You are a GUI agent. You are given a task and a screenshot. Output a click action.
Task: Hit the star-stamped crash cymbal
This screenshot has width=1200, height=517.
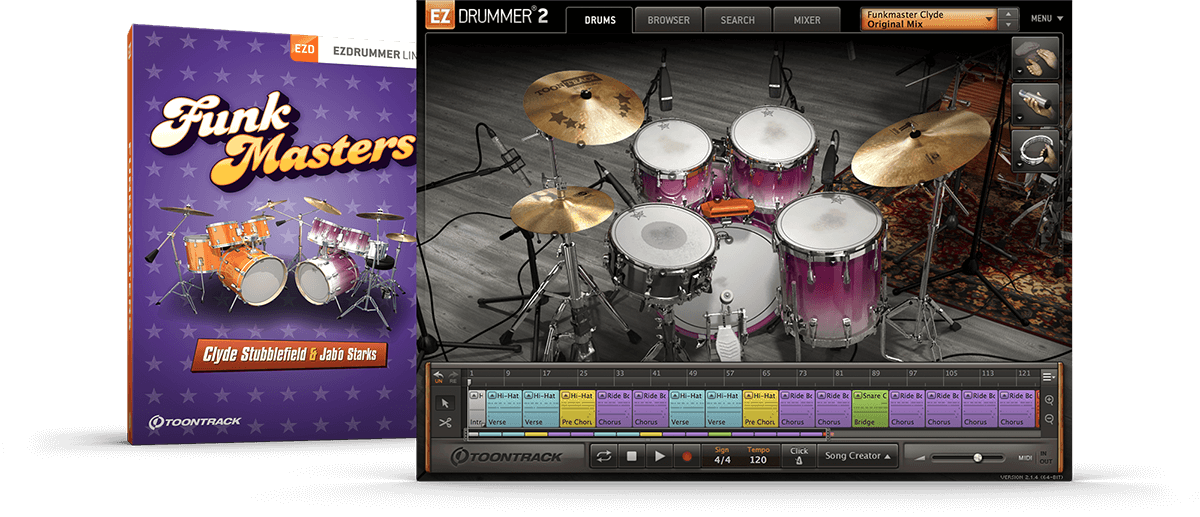point(585,109)
